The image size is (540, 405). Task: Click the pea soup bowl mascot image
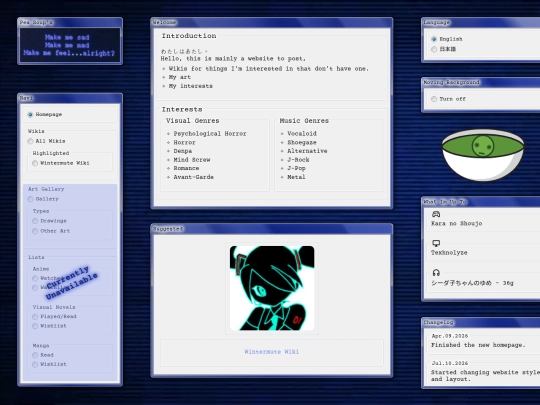[483, 155]
